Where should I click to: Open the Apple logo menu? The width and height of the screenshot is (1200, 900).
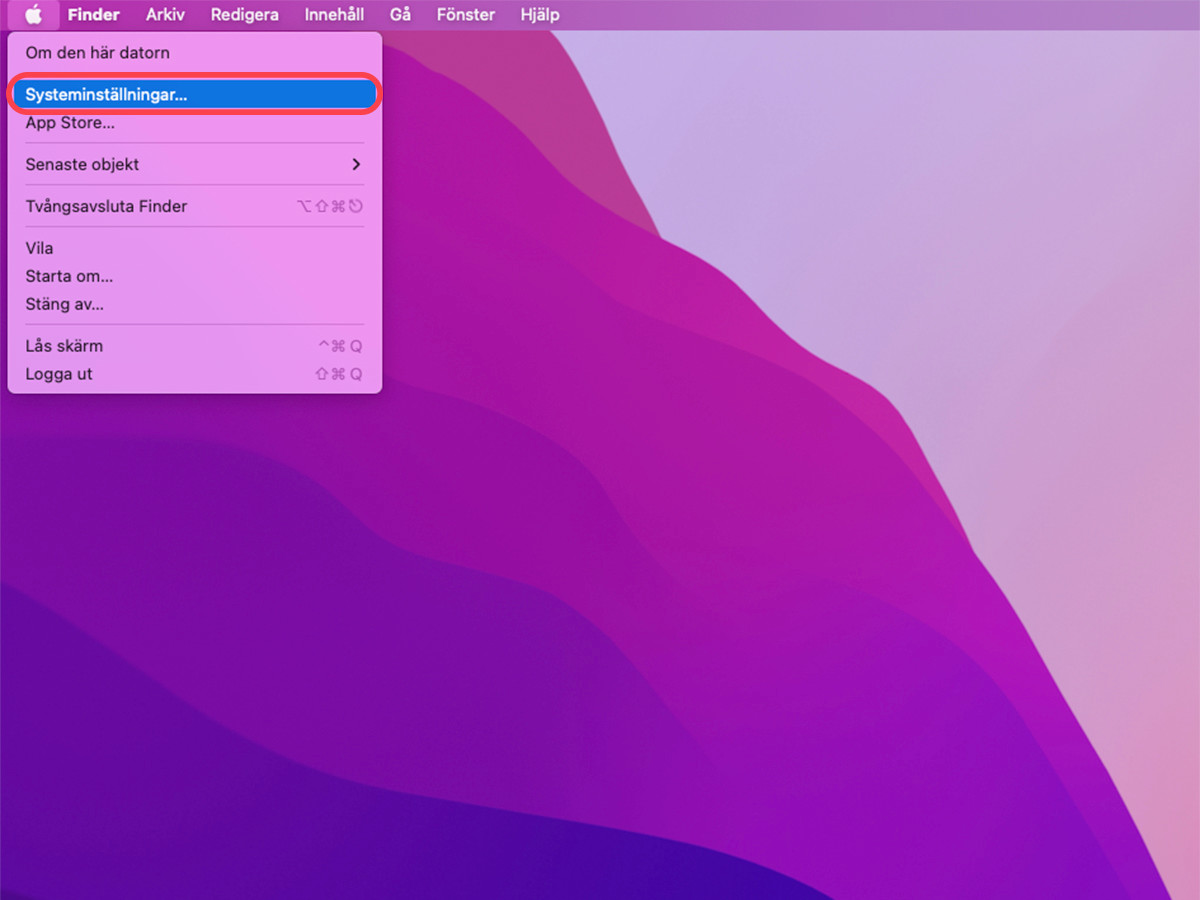click(x=34, y=15)
